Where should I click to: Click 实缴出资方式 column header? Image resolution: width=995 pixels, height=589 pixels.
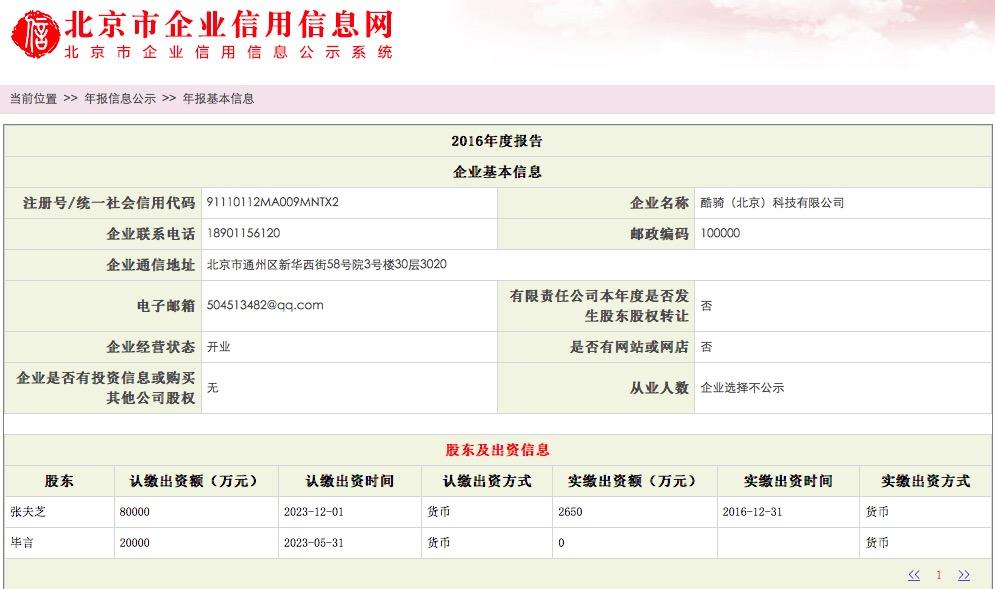pos(925,481)
